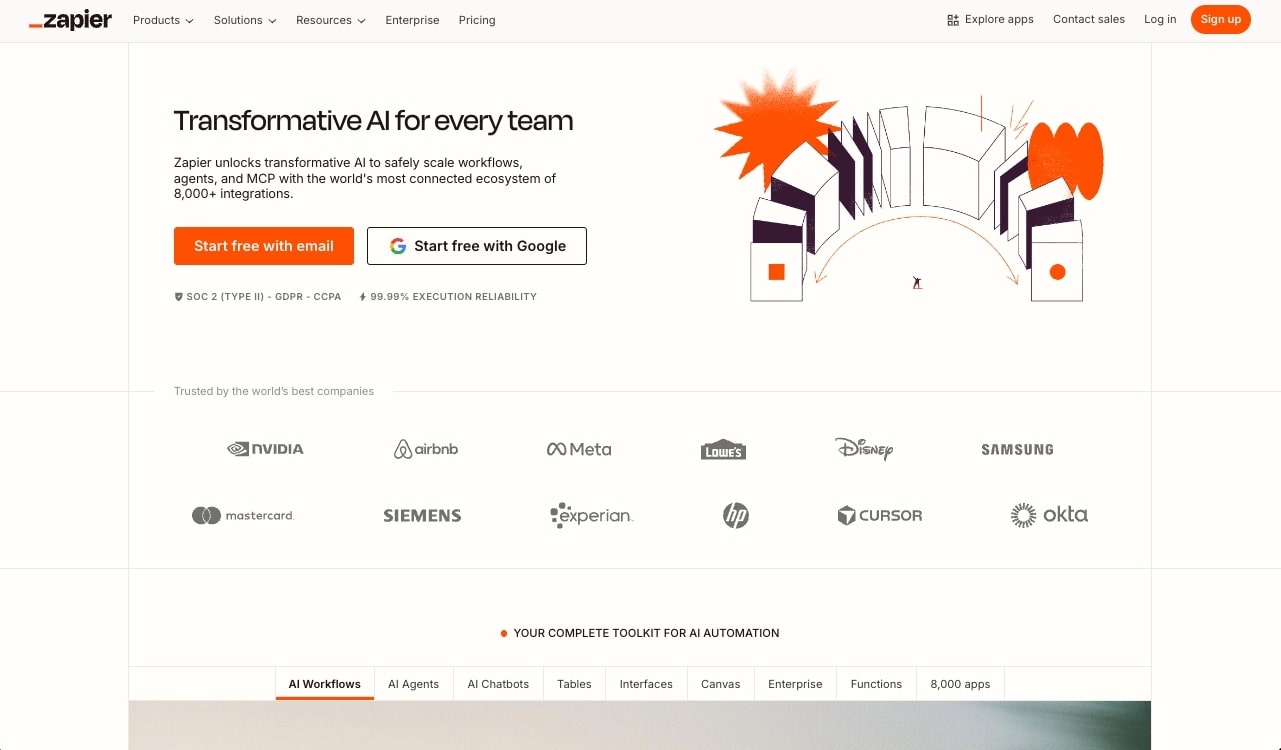Select the Functions tab

click(876, 684)
